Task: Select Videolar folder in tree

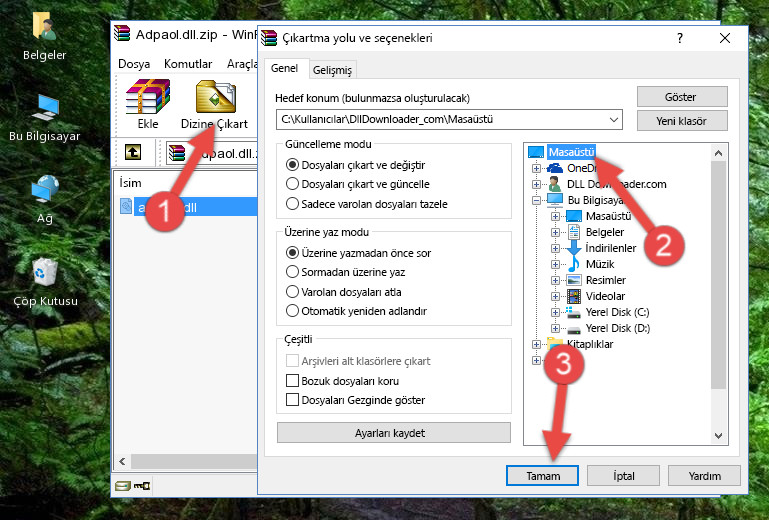Action: tap(605, 296)
